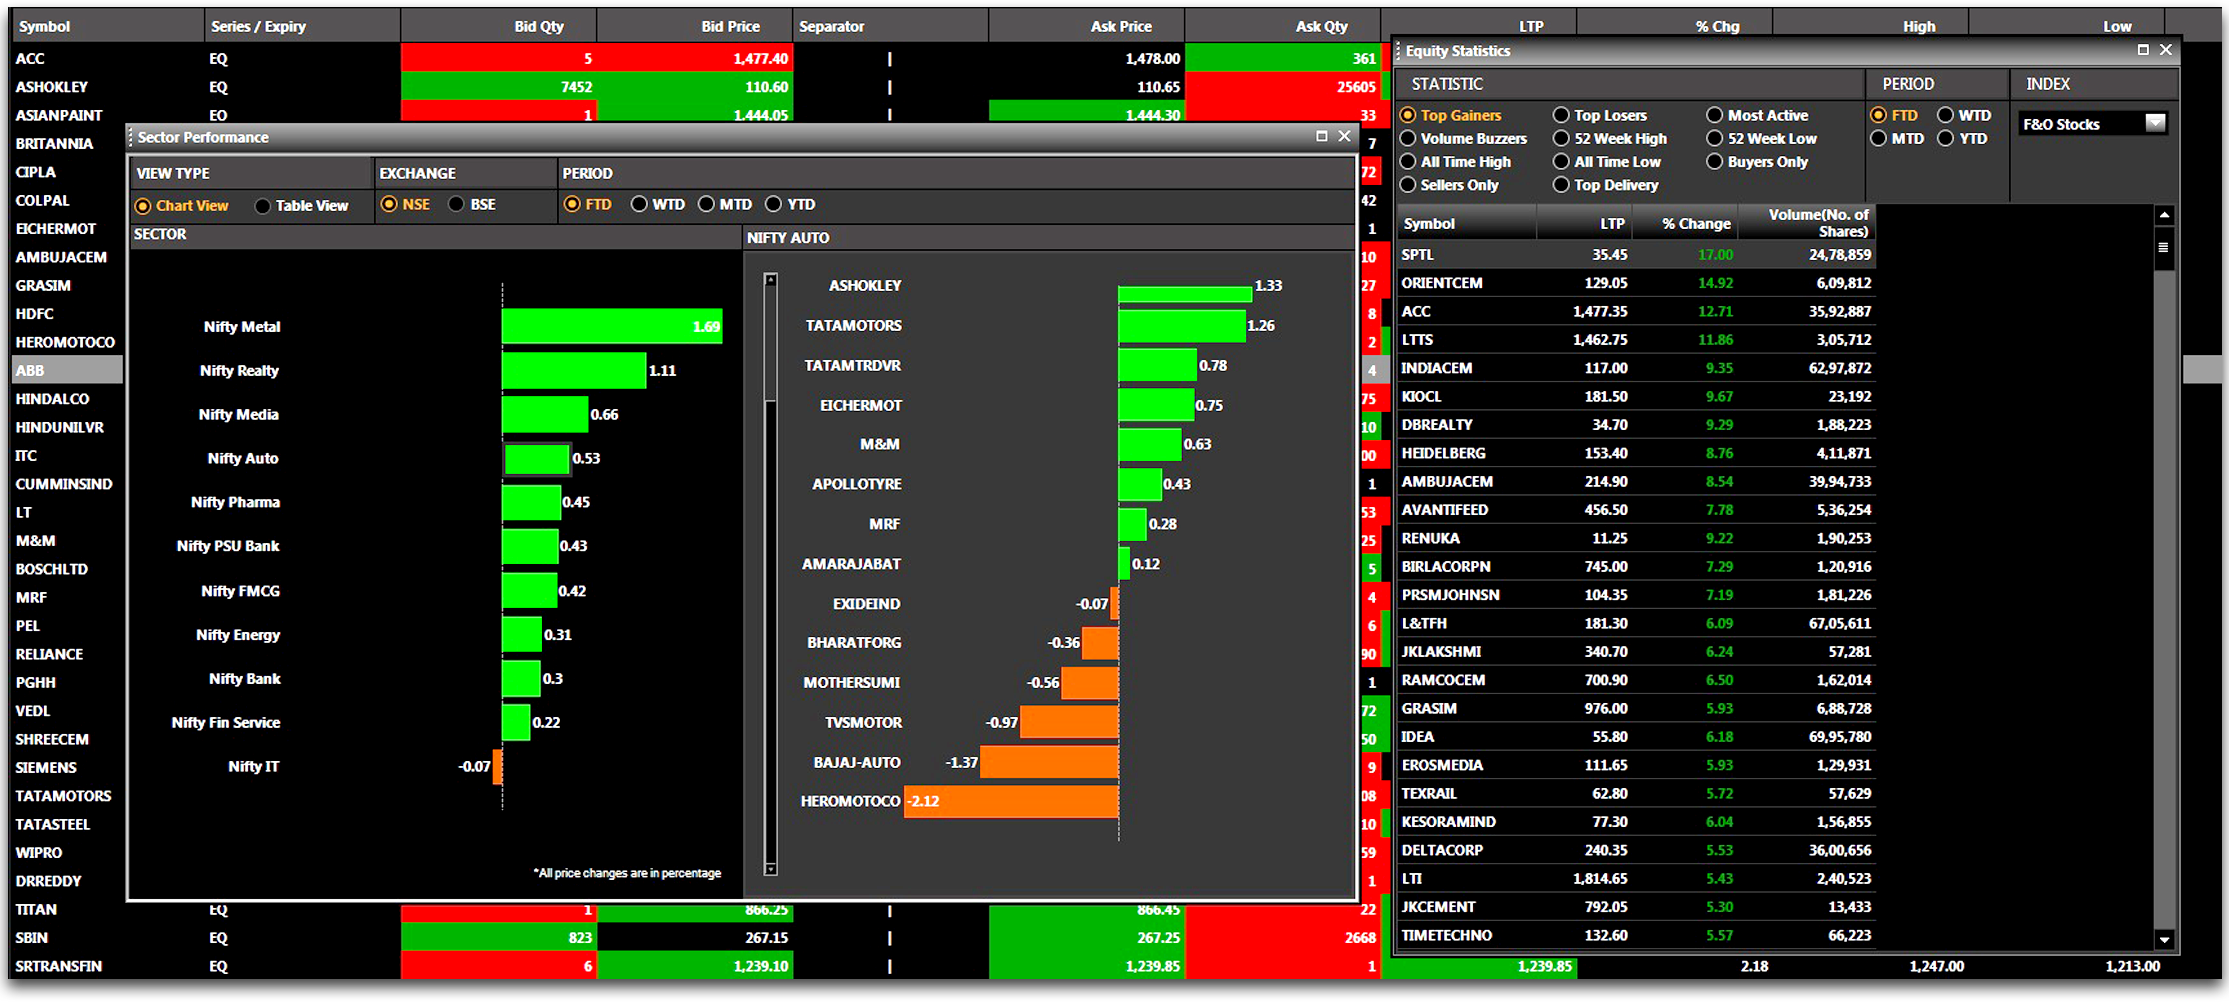Close the Equity Statistics panel
Image resolution: width=2229 pixels, height=1002 pixels.
[2166, 49]
